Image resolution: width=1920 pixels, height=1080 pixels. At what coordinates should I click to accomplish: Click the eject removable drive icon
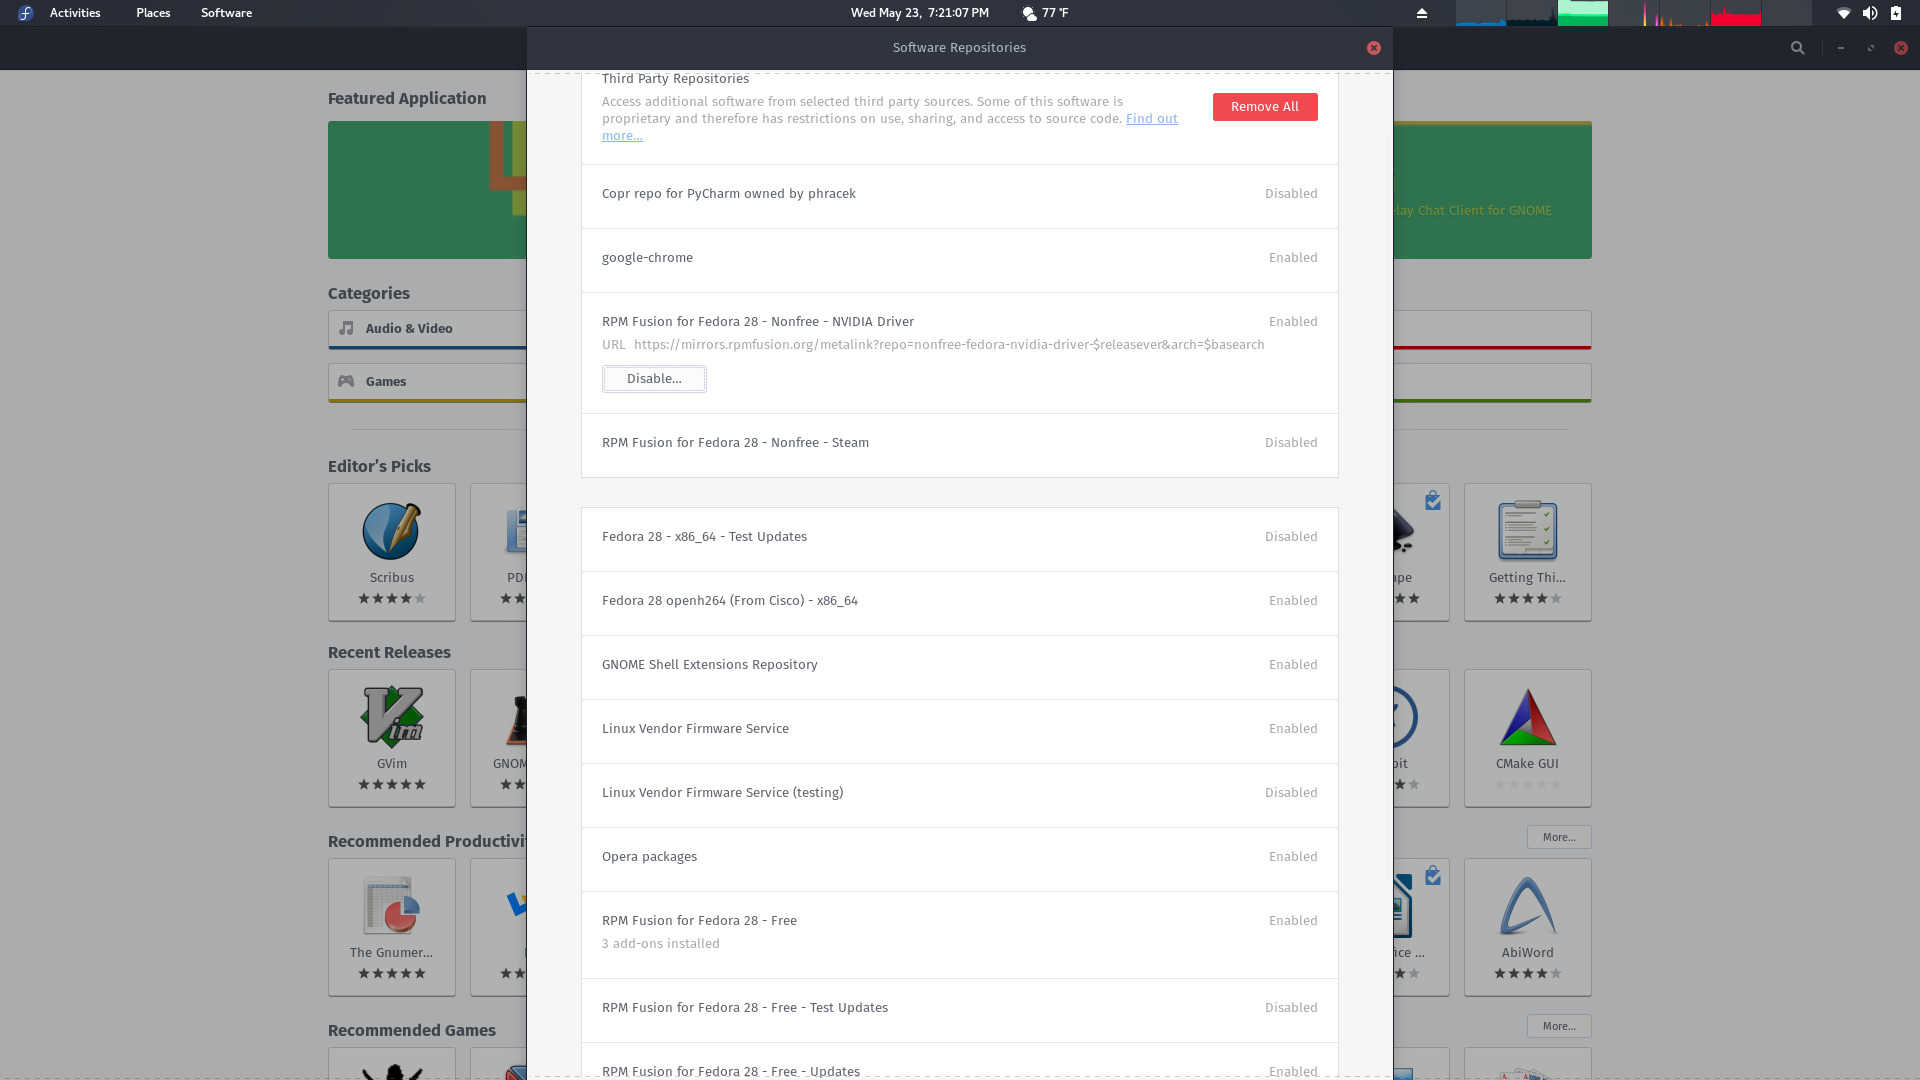coord(1421,13)
